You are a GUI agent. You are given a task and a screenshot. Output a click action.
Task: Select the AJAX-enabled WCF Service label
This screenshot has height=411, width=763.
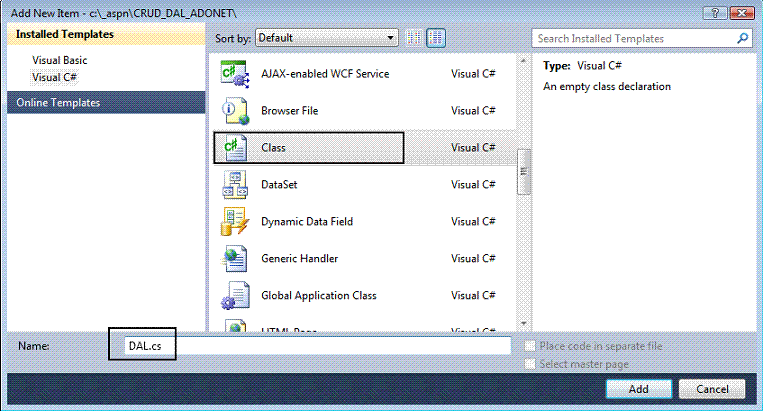[325, 74]
